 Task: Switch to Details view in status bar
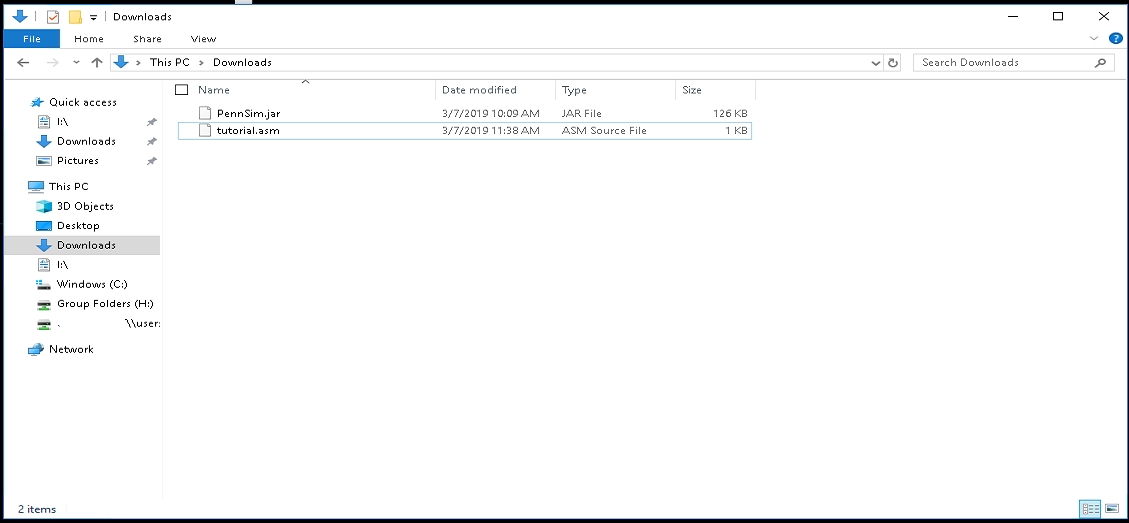[1089, 509]
